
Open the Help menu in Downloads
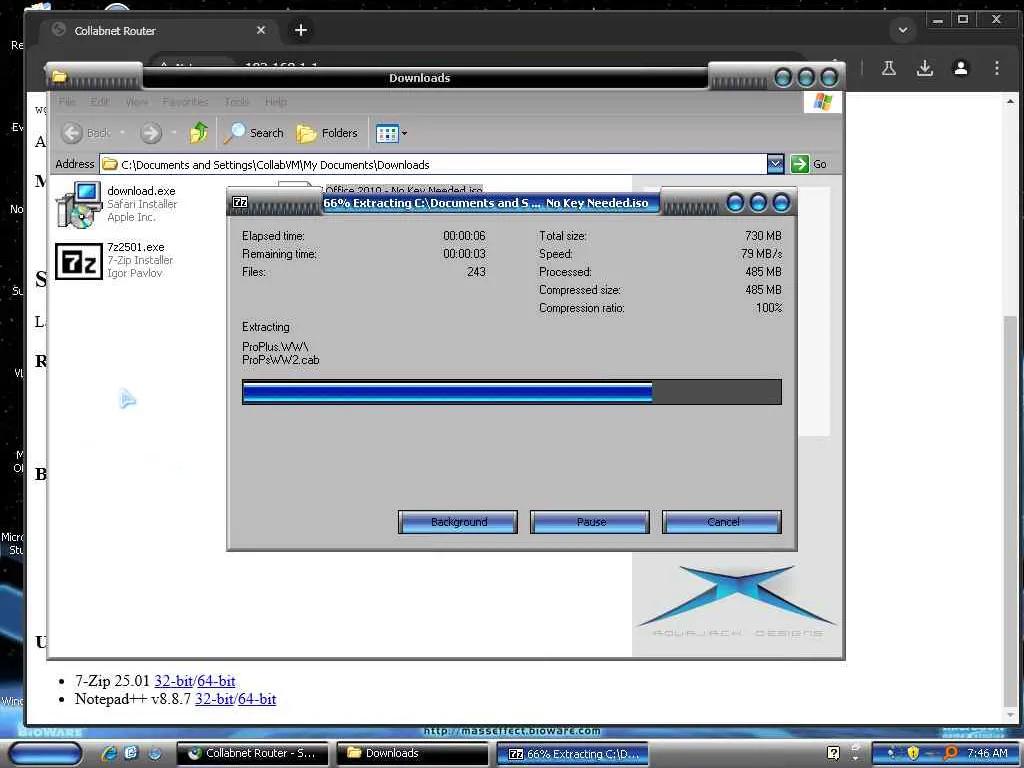pyautogui.click(x=276, y=102)
